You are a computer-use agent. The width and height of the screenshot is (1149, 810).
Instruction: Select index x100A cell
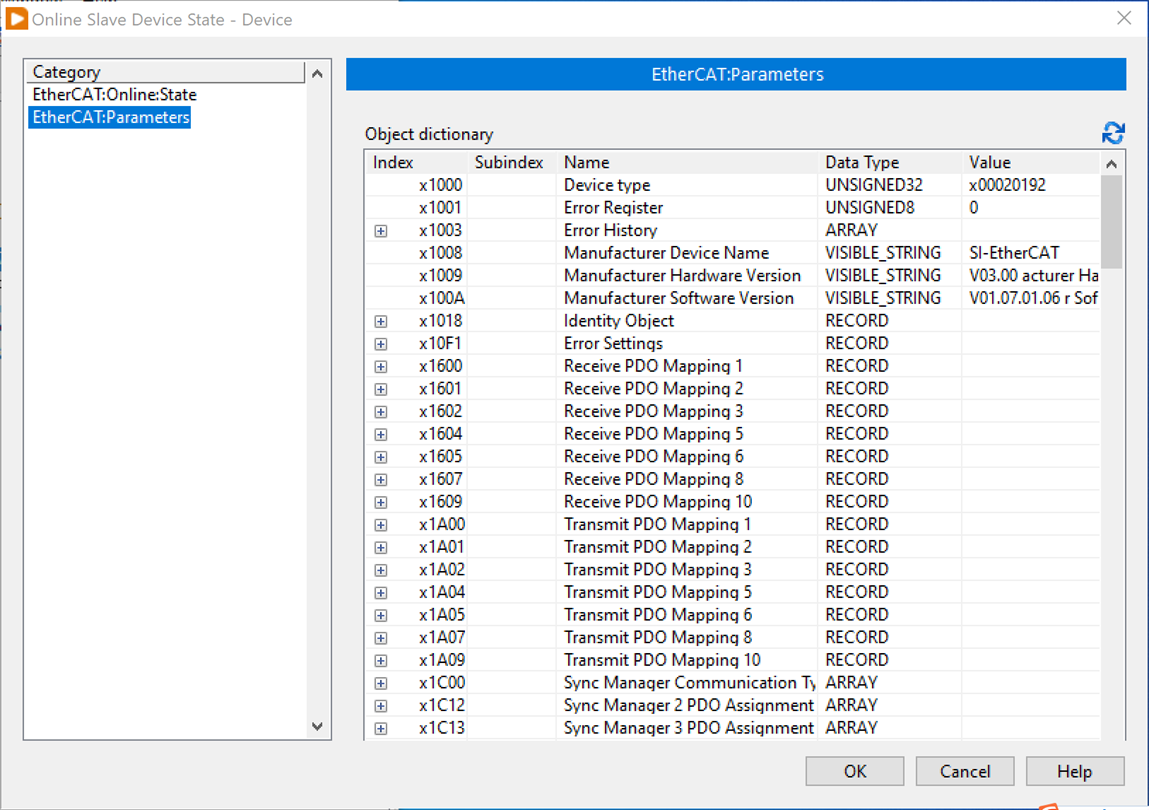coord(442,298)
